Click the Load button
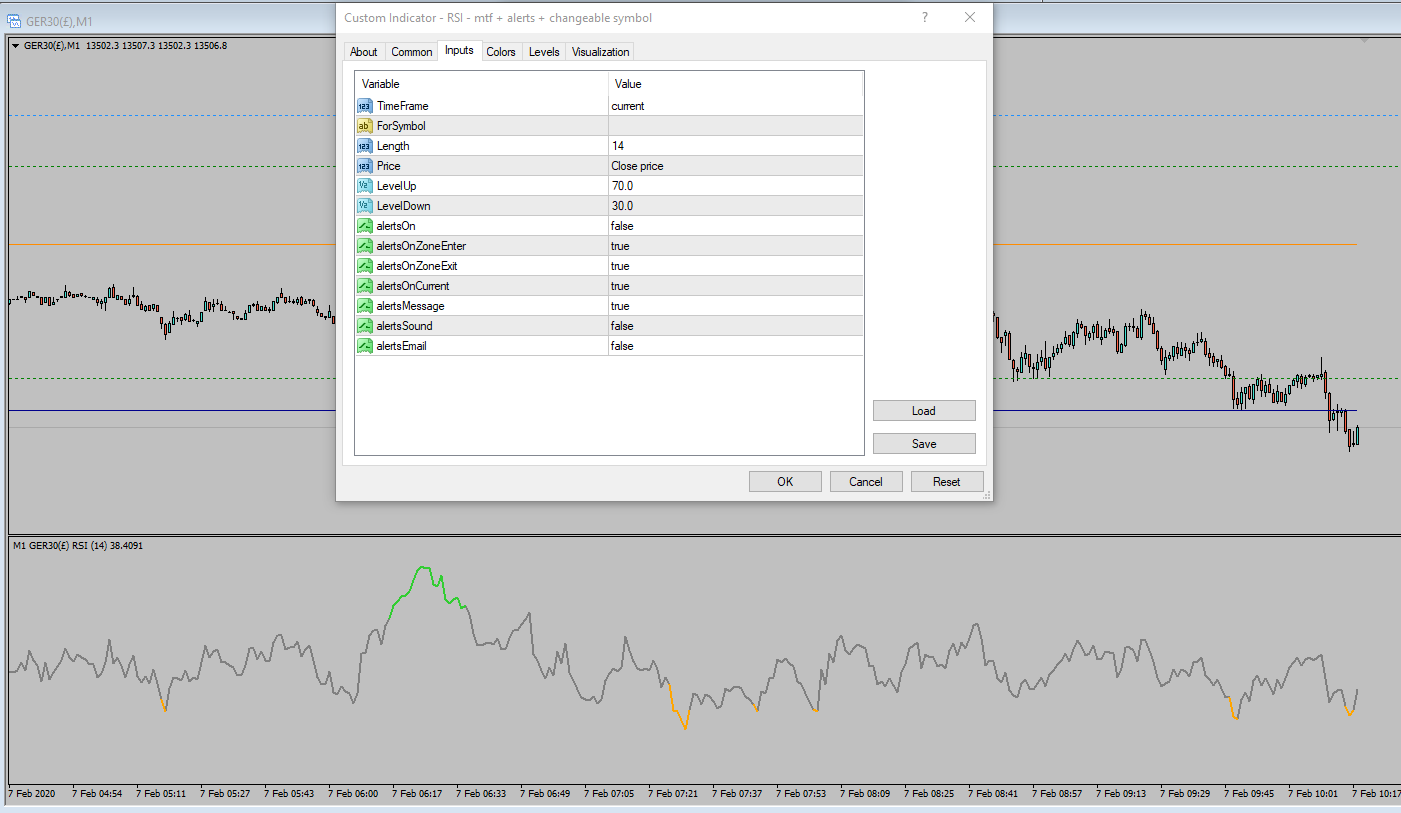 point(924,411)
